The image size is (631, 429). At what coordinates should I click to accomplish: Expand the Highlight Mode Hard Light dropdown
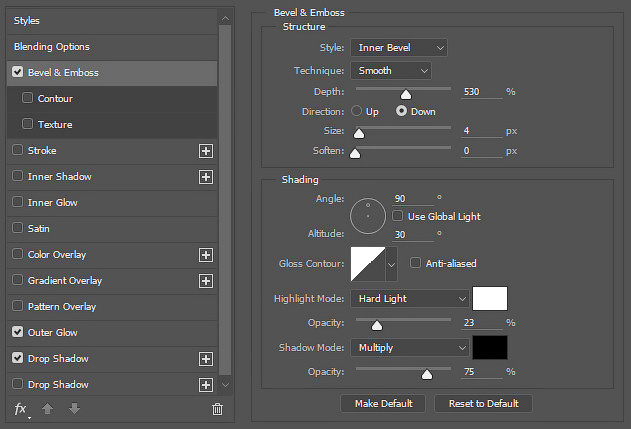point(410,299)
